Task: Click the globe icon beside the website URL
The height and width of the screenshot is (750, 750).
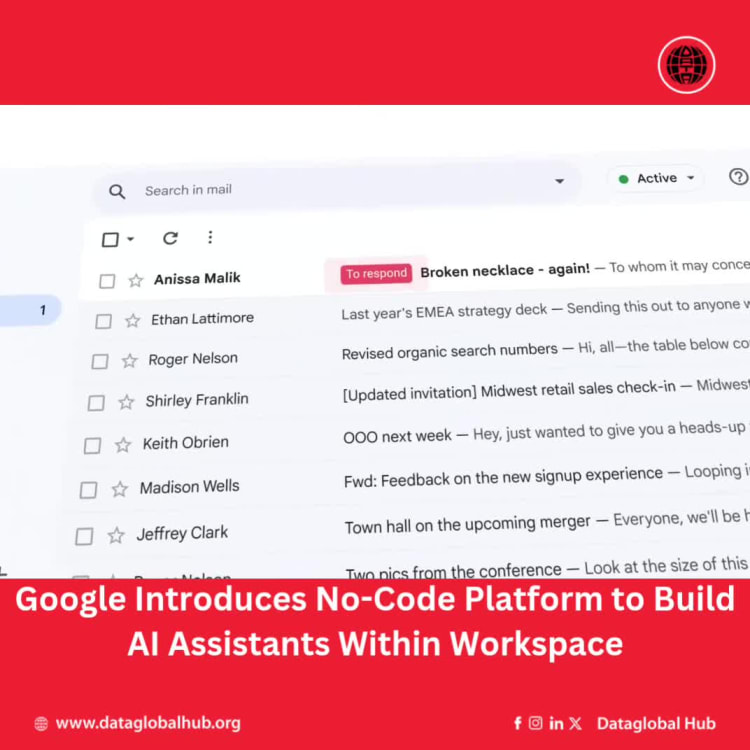Action: tap(41, 724)
